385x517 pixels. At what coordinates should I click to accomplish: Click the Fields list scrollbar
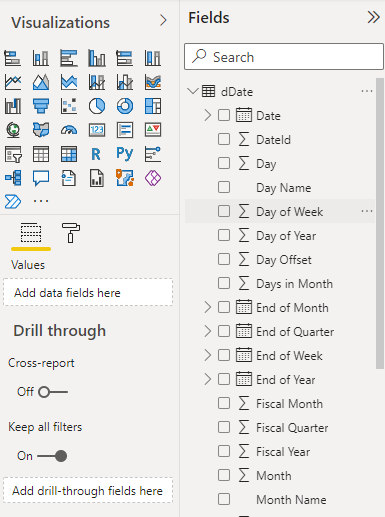[x=380, y=224]
